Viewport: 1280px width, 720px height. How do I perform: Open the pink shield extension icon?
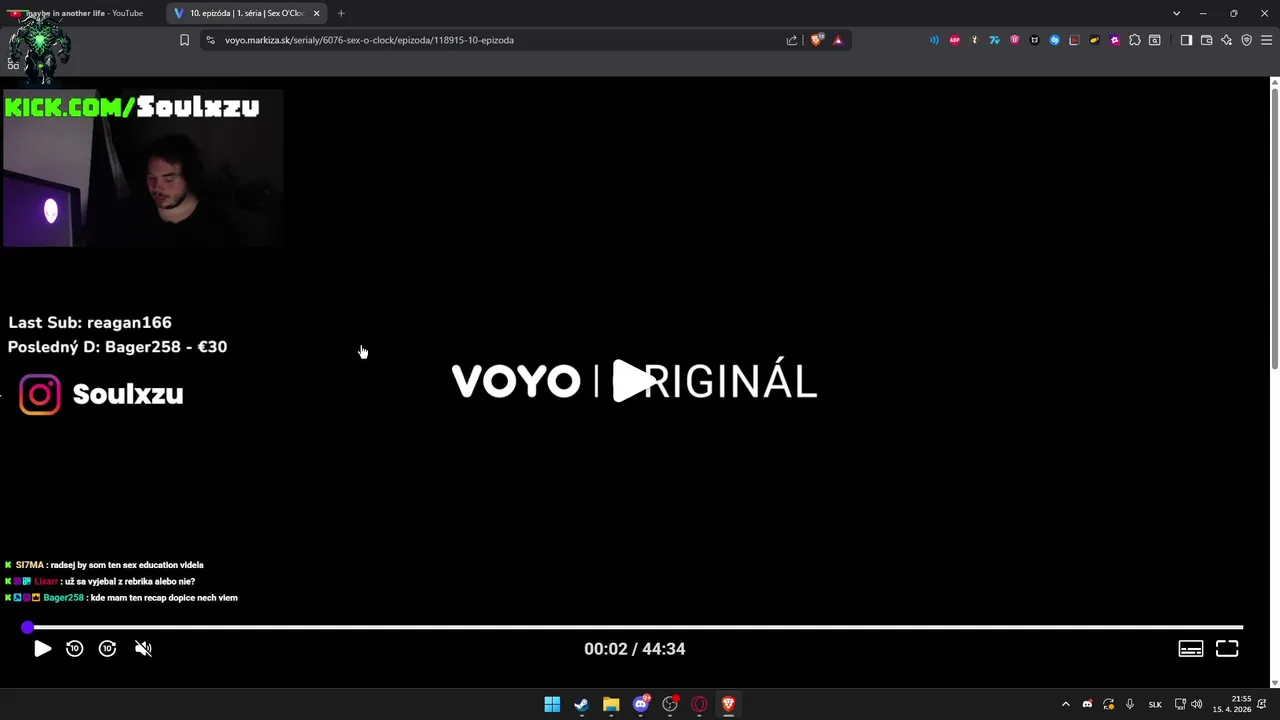(1014, 40)
